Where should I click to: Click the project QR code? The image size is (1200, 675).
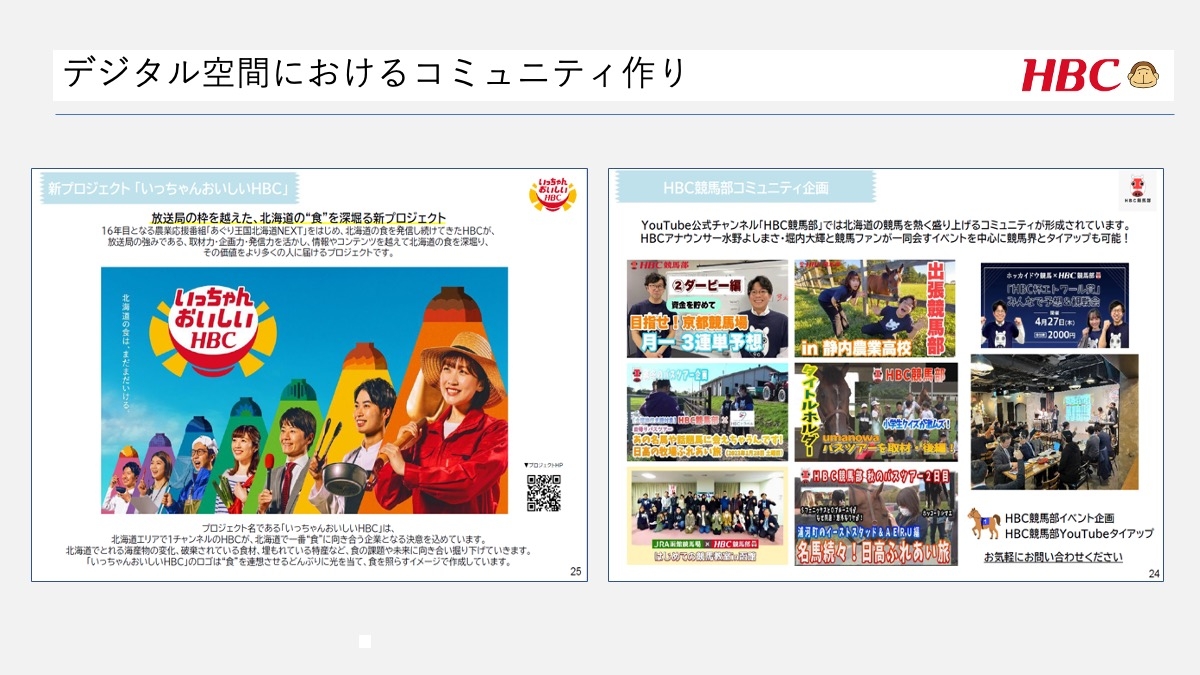543,493
